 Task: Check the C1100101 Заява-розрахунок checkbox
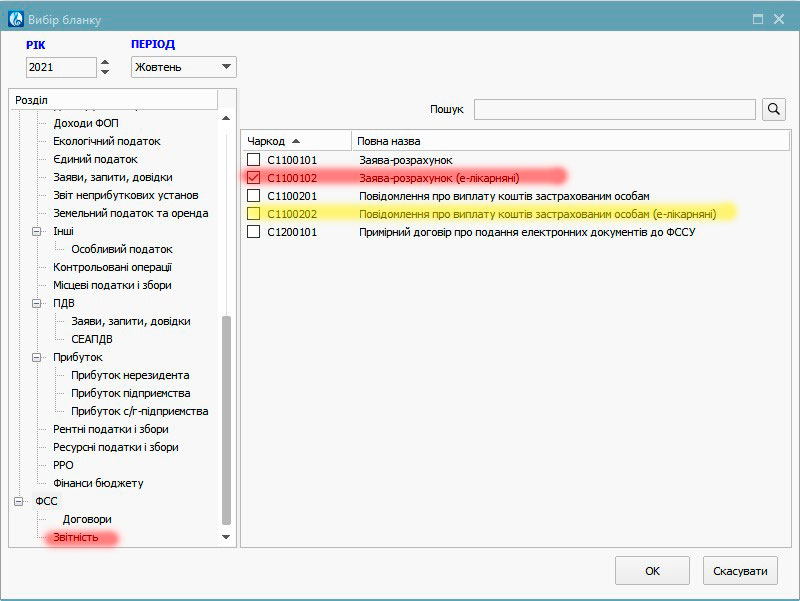[254, 160]
